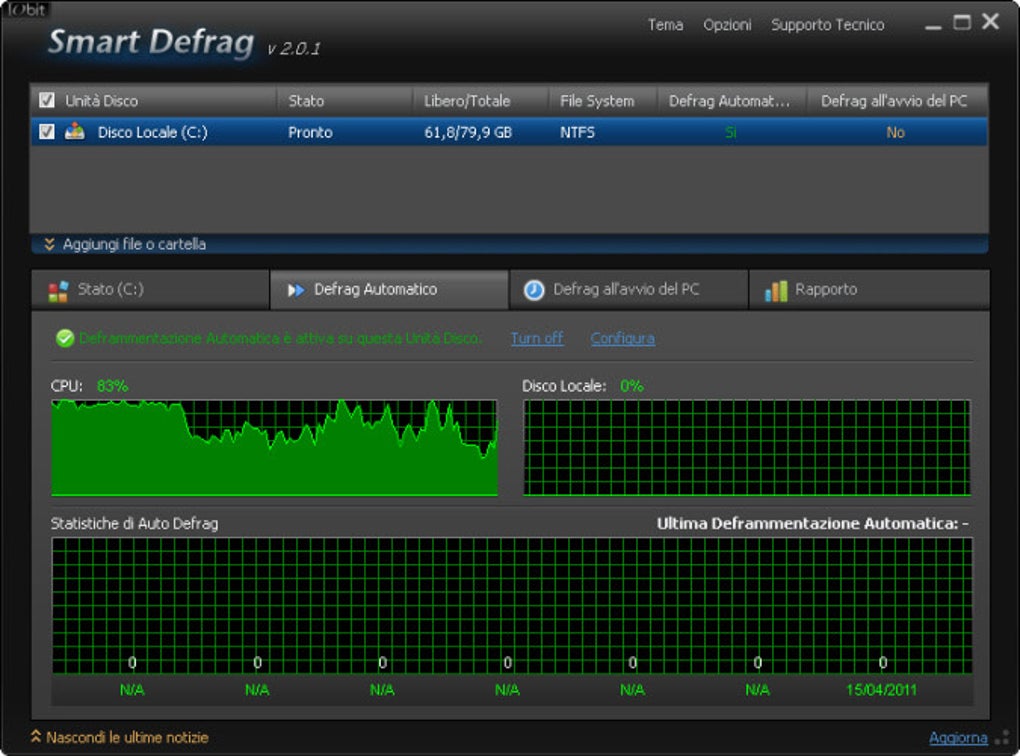Open Supporto Tecnico menu
The image size is (1020, 756).
(827, 25)
